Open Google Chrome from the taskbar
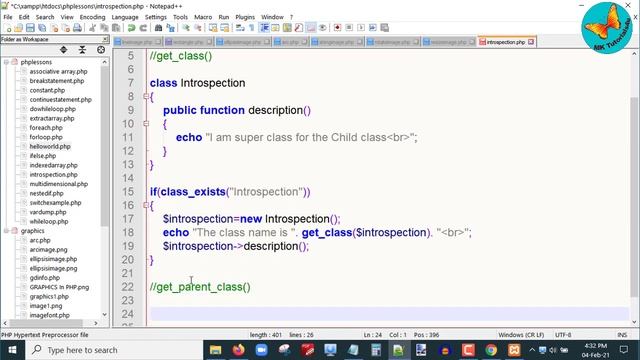 (x=491, y=350)
